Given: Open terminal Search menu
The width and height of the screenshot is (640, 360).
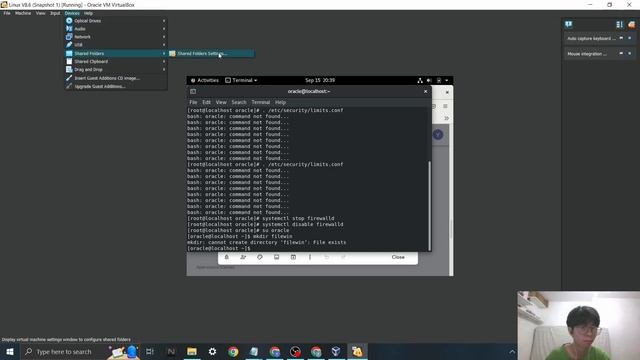Looking at the screenshot, I should pos(239,102).
